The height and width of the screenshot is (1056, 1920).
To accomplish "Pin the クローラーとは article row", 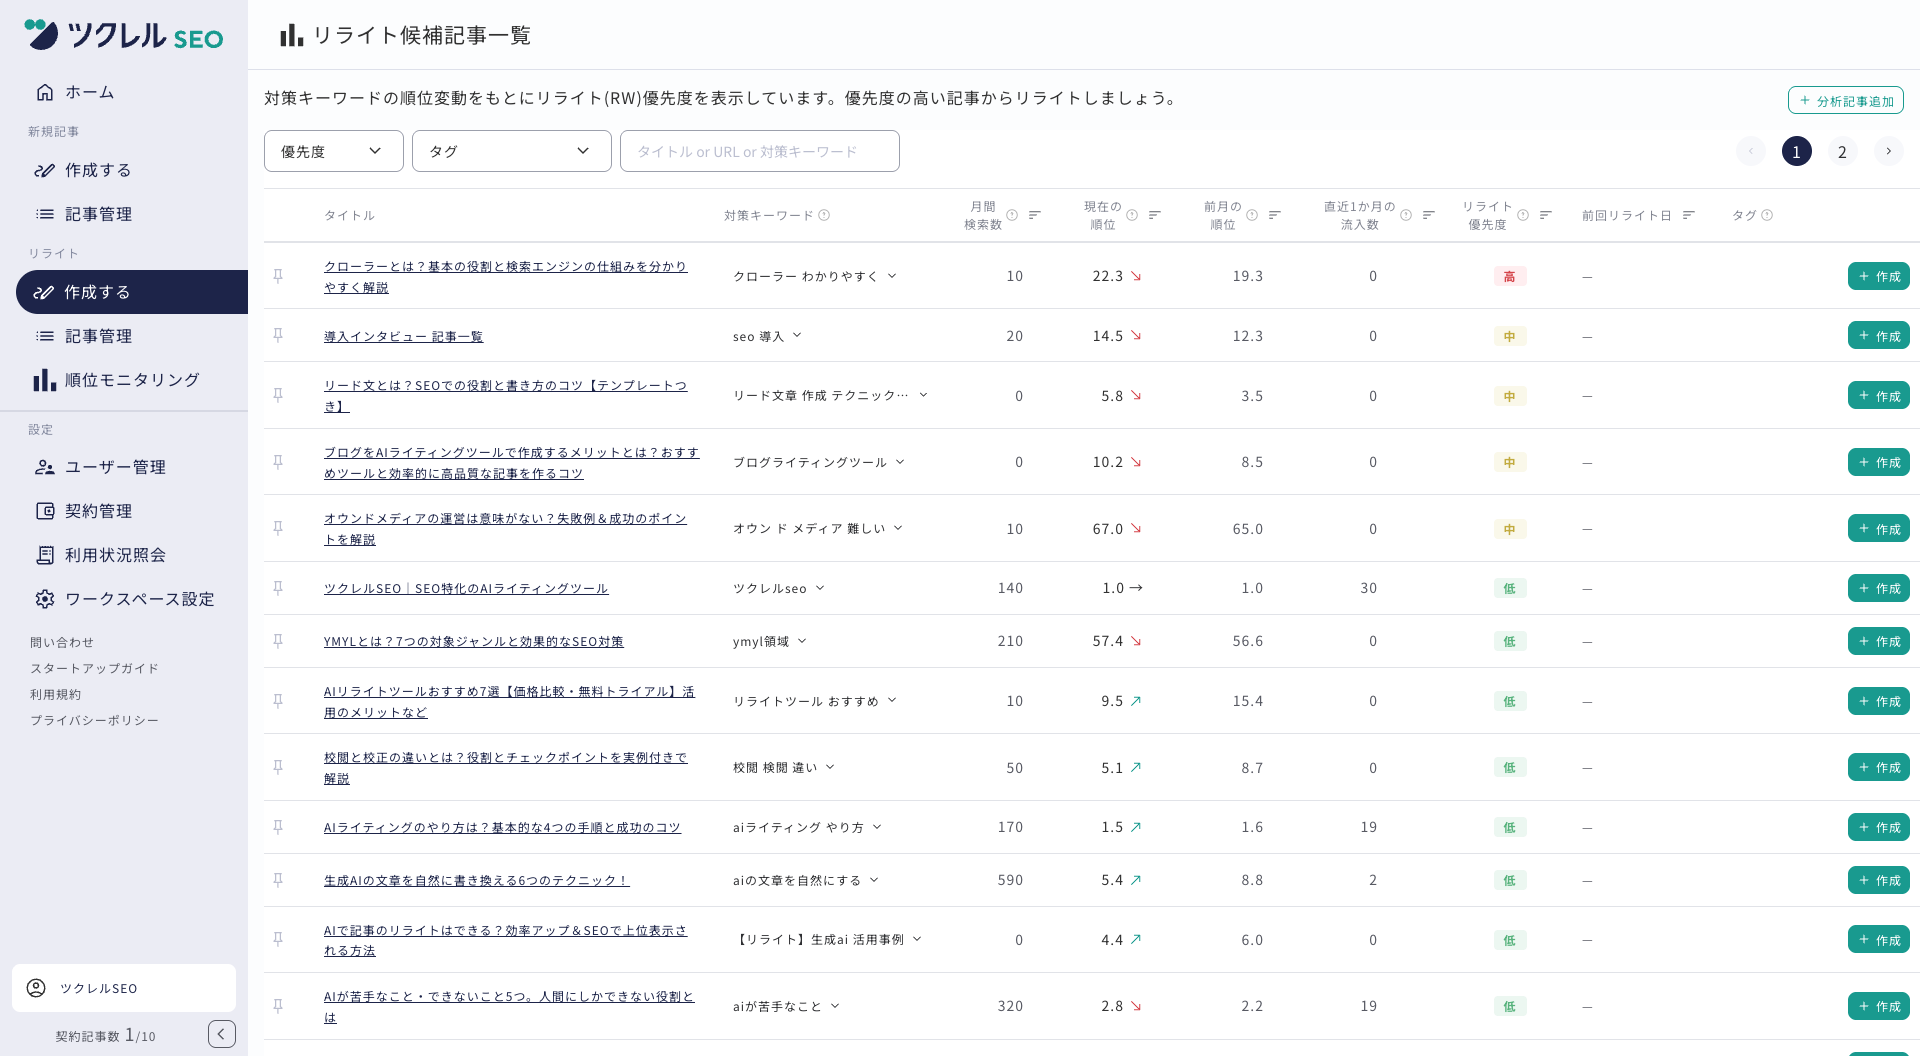I will (x=278, y=276).
